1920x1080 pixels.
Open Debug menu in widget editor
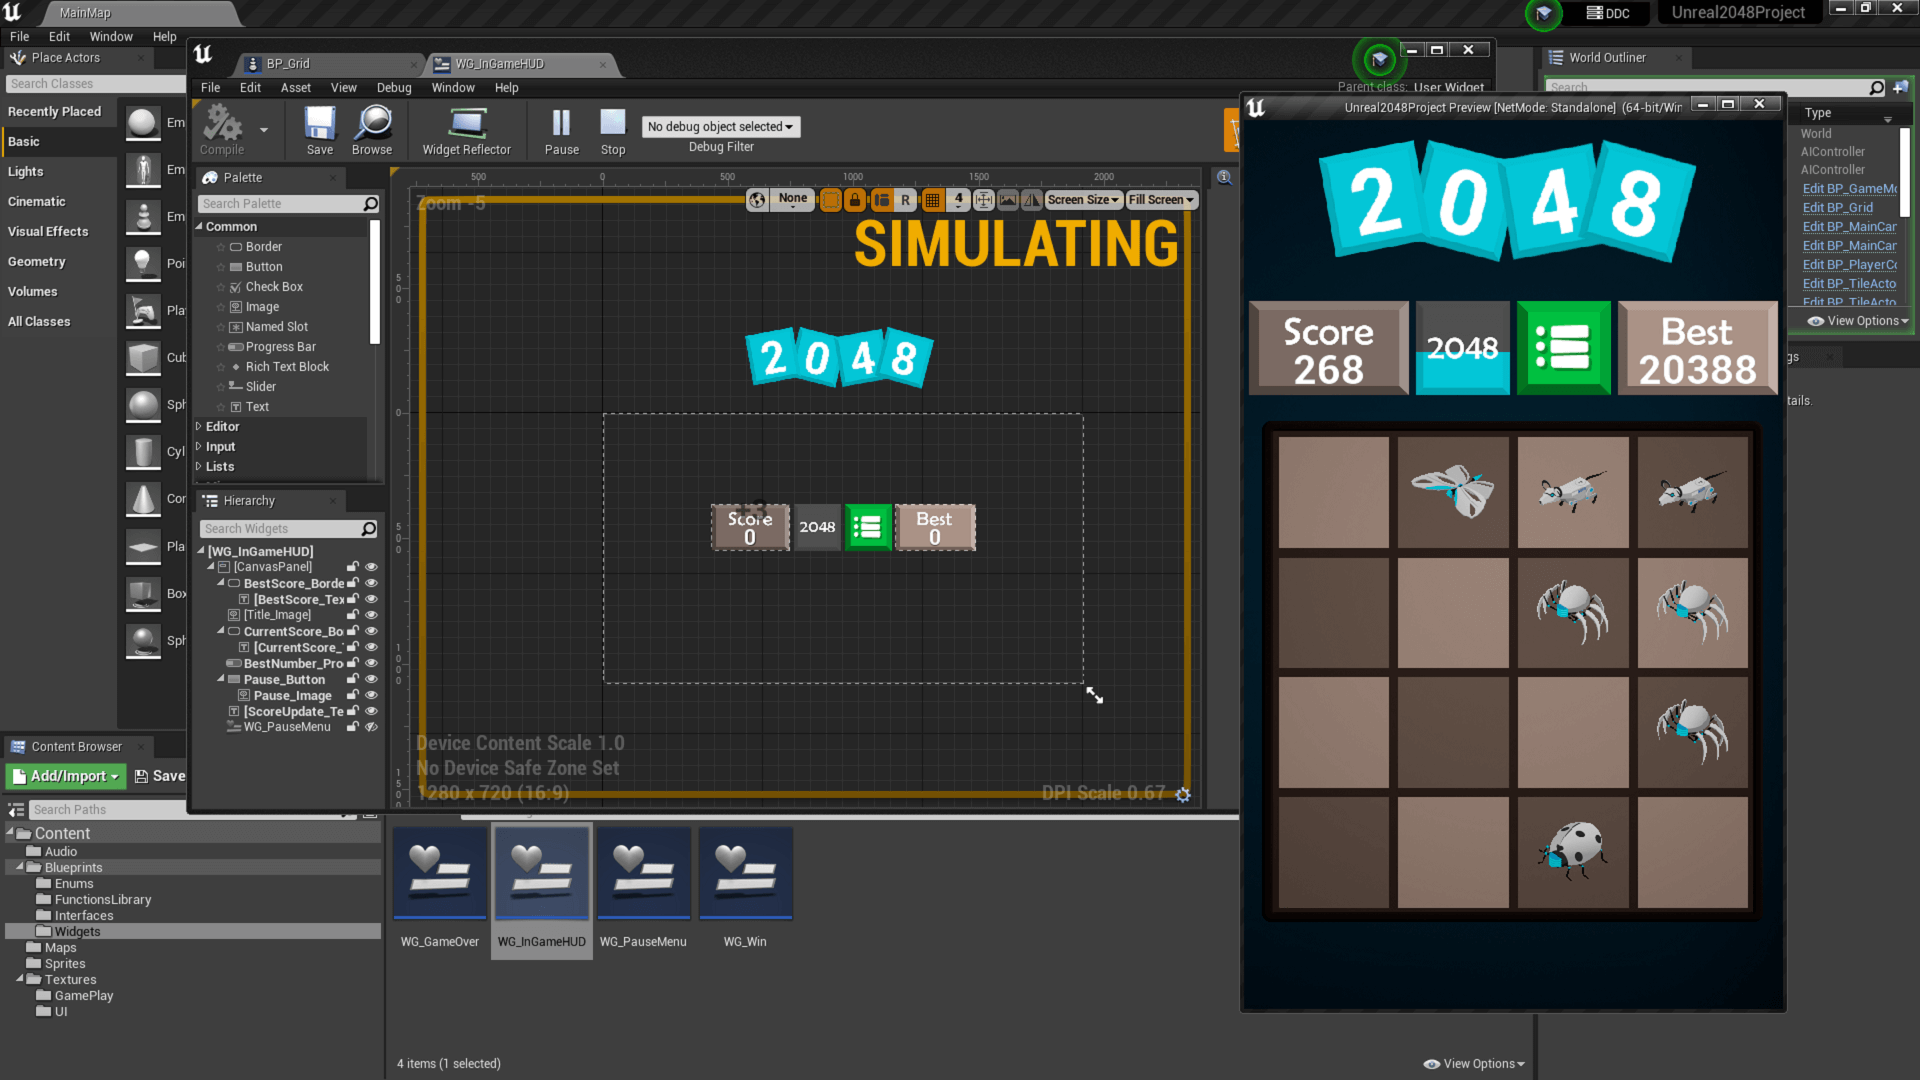tap(394, 88)
